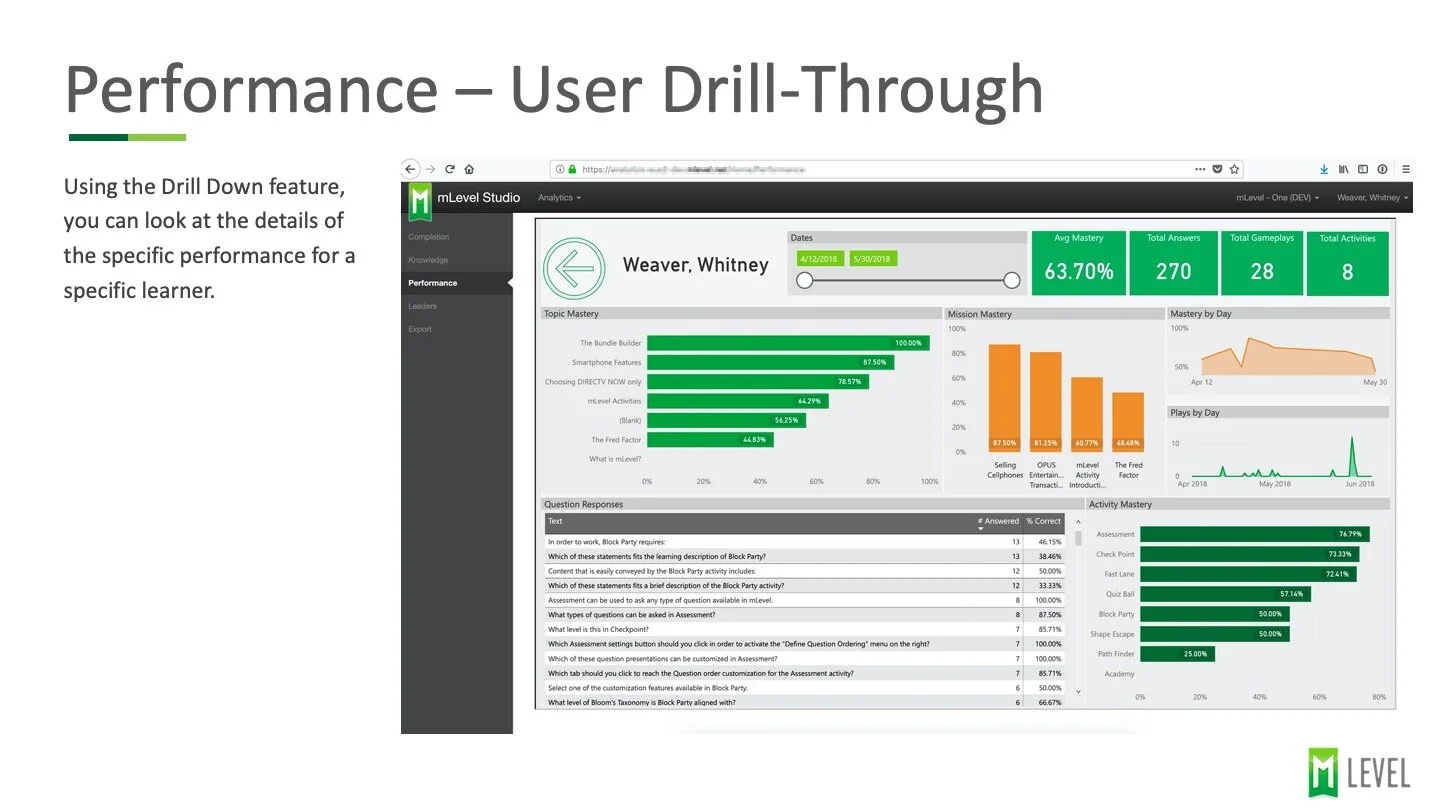Click the Path Finder 25.00% activity bar
Image resolution: width=1440 pixels, height=810 pixels.
click(1177, 654)
